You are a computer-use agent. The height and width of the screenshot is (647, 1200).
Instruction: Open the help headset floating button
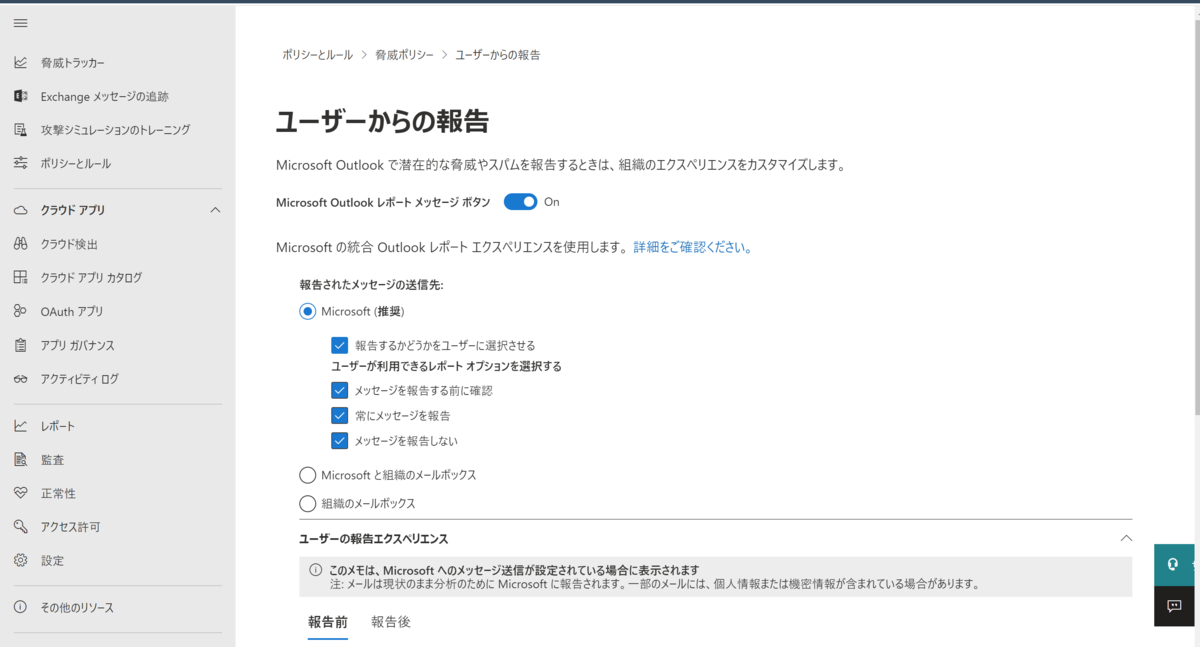pyautogui.click(x=1174, y=564)
